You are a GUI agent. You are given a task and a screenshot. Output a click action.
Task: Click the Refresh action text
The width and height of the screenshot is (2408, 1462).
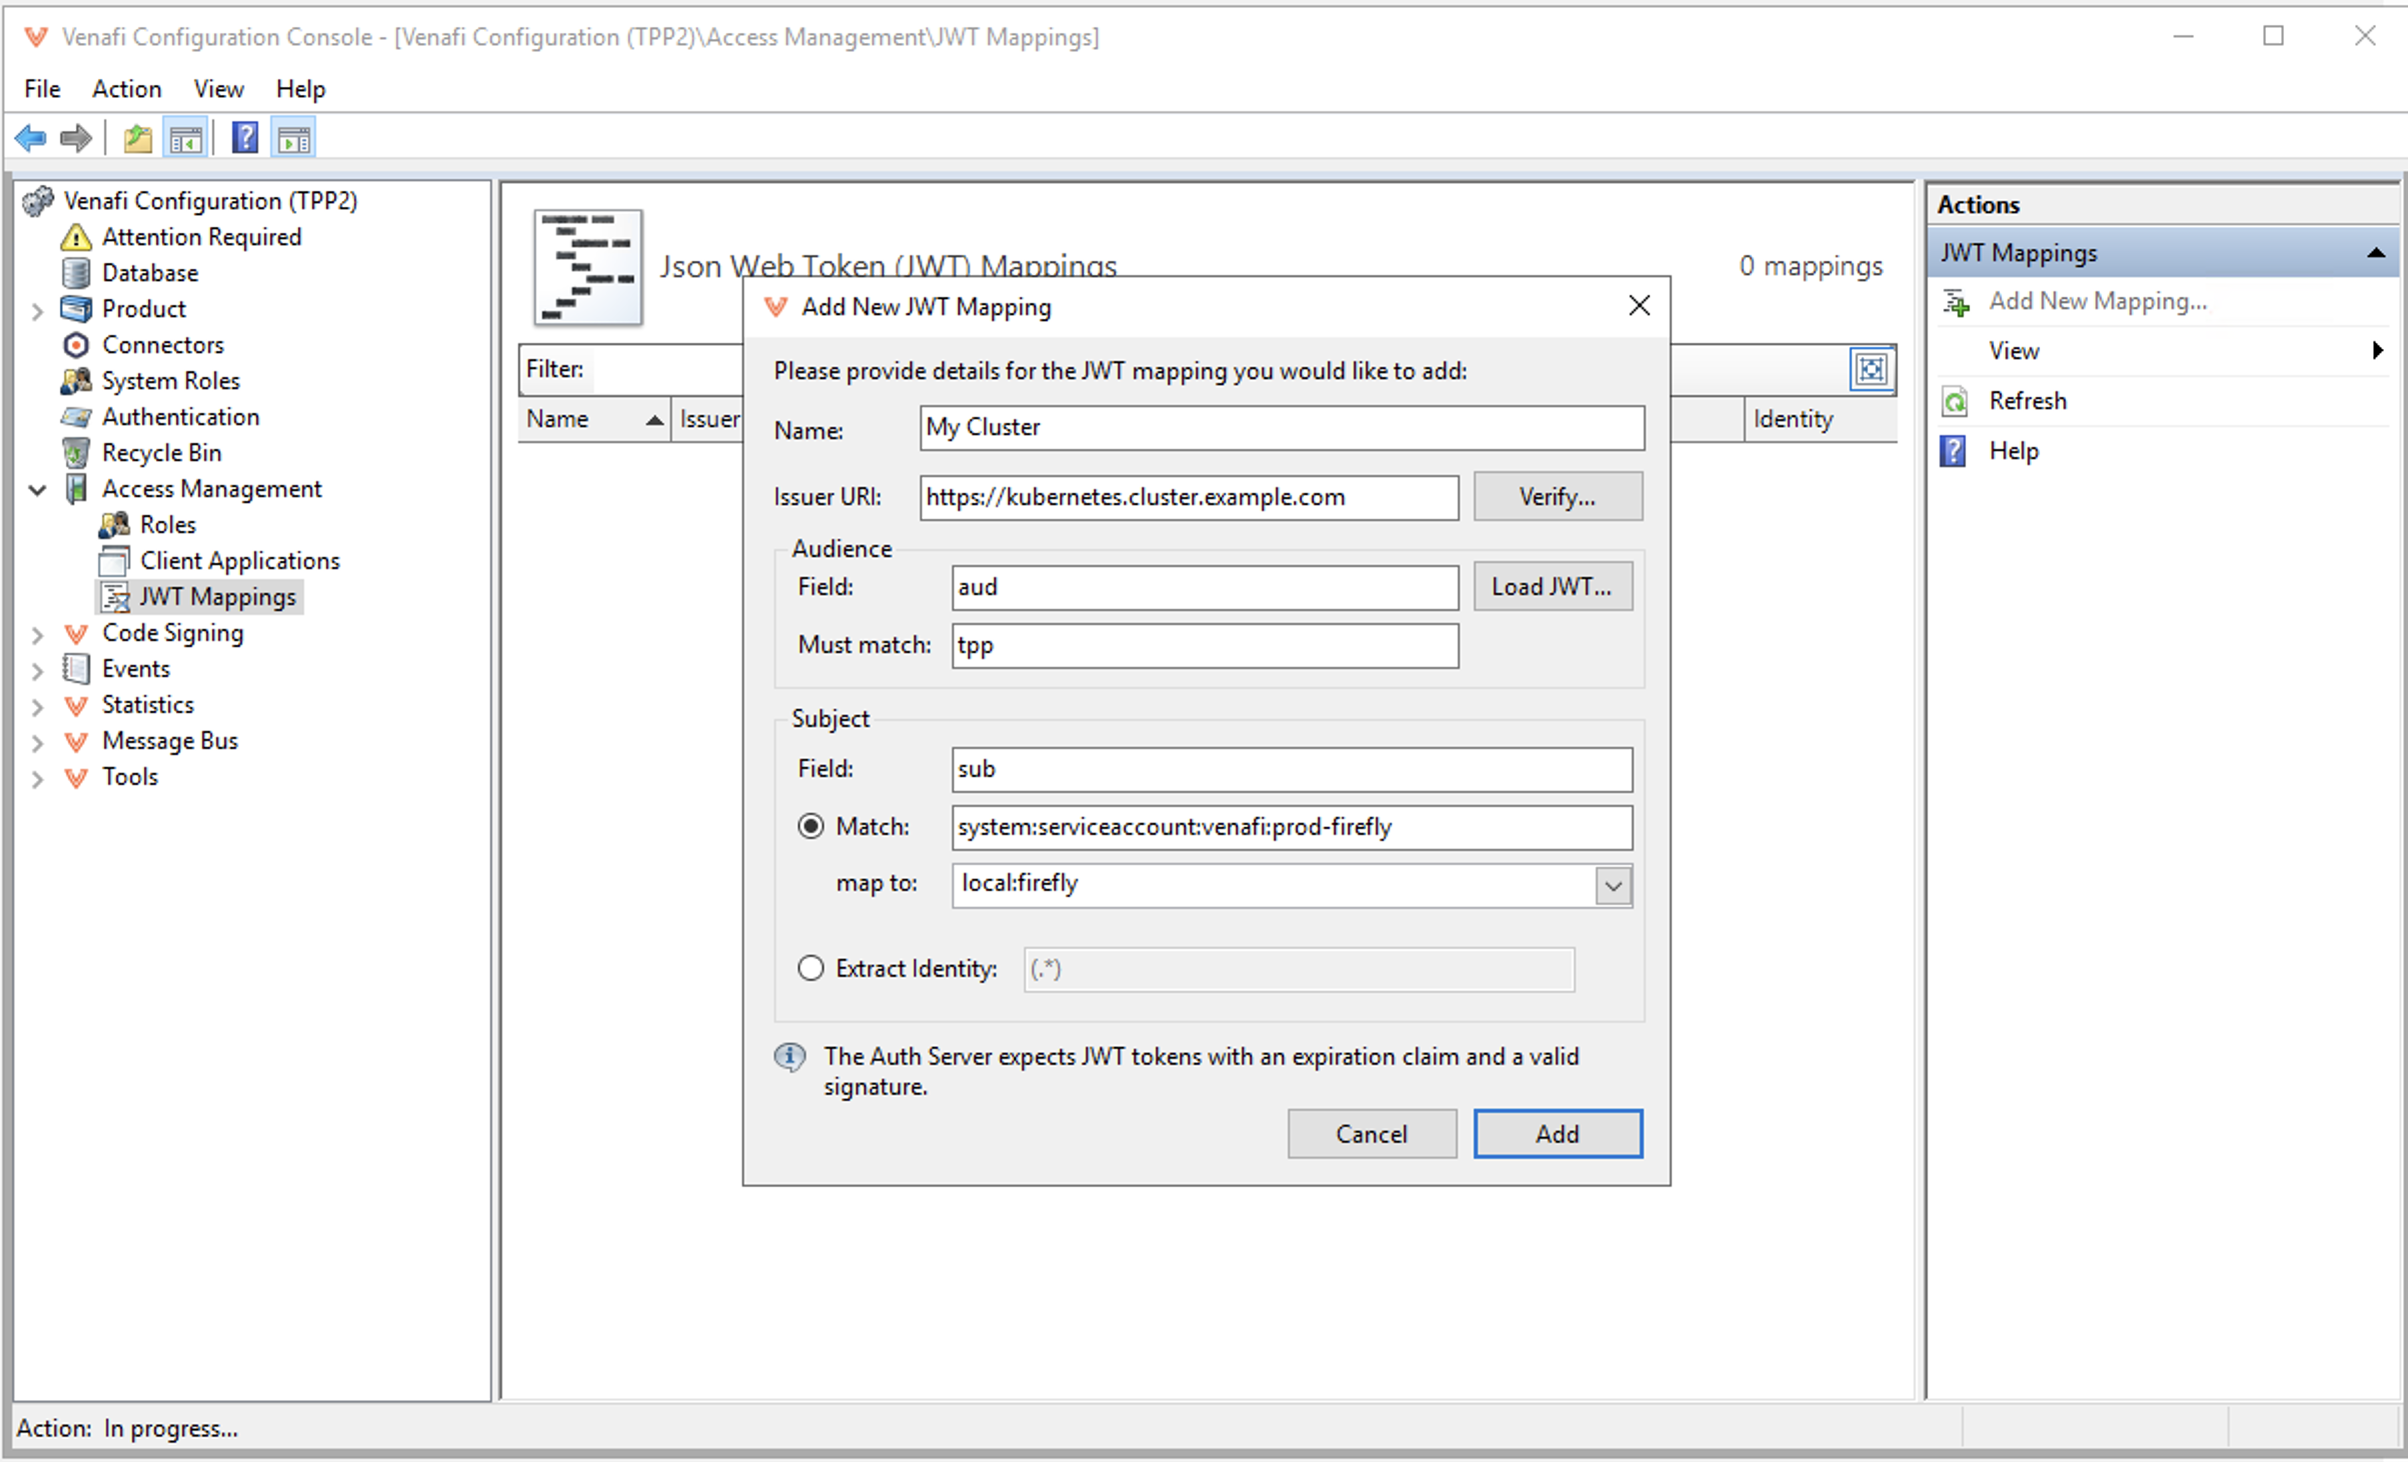tap(2027, 401)
